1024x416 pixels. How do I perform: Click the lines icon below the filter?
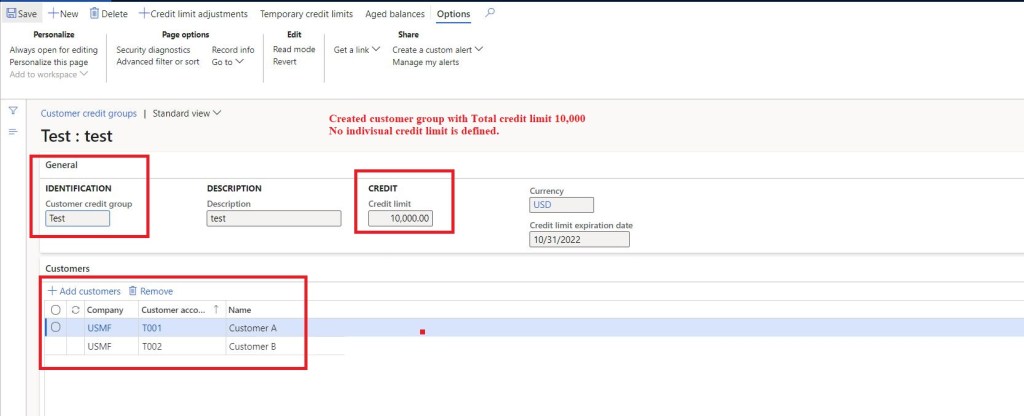click(x=14, y=132)
